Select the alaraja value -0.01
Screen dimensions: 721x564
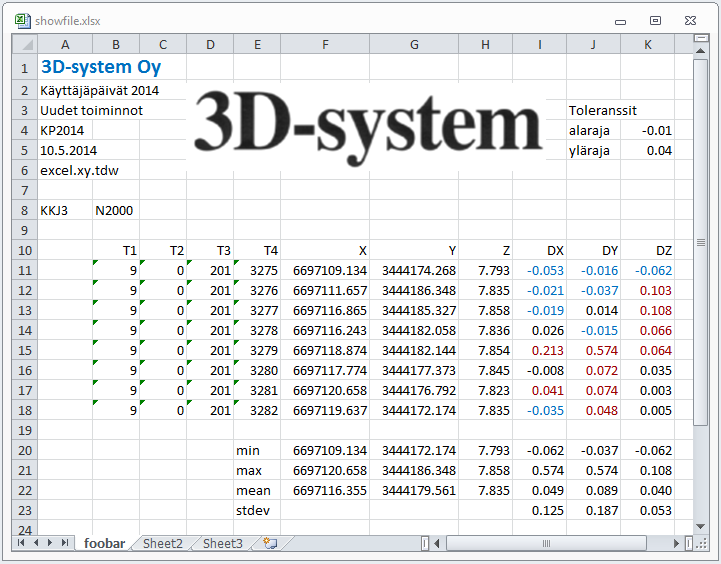click(x=647, y=131)
